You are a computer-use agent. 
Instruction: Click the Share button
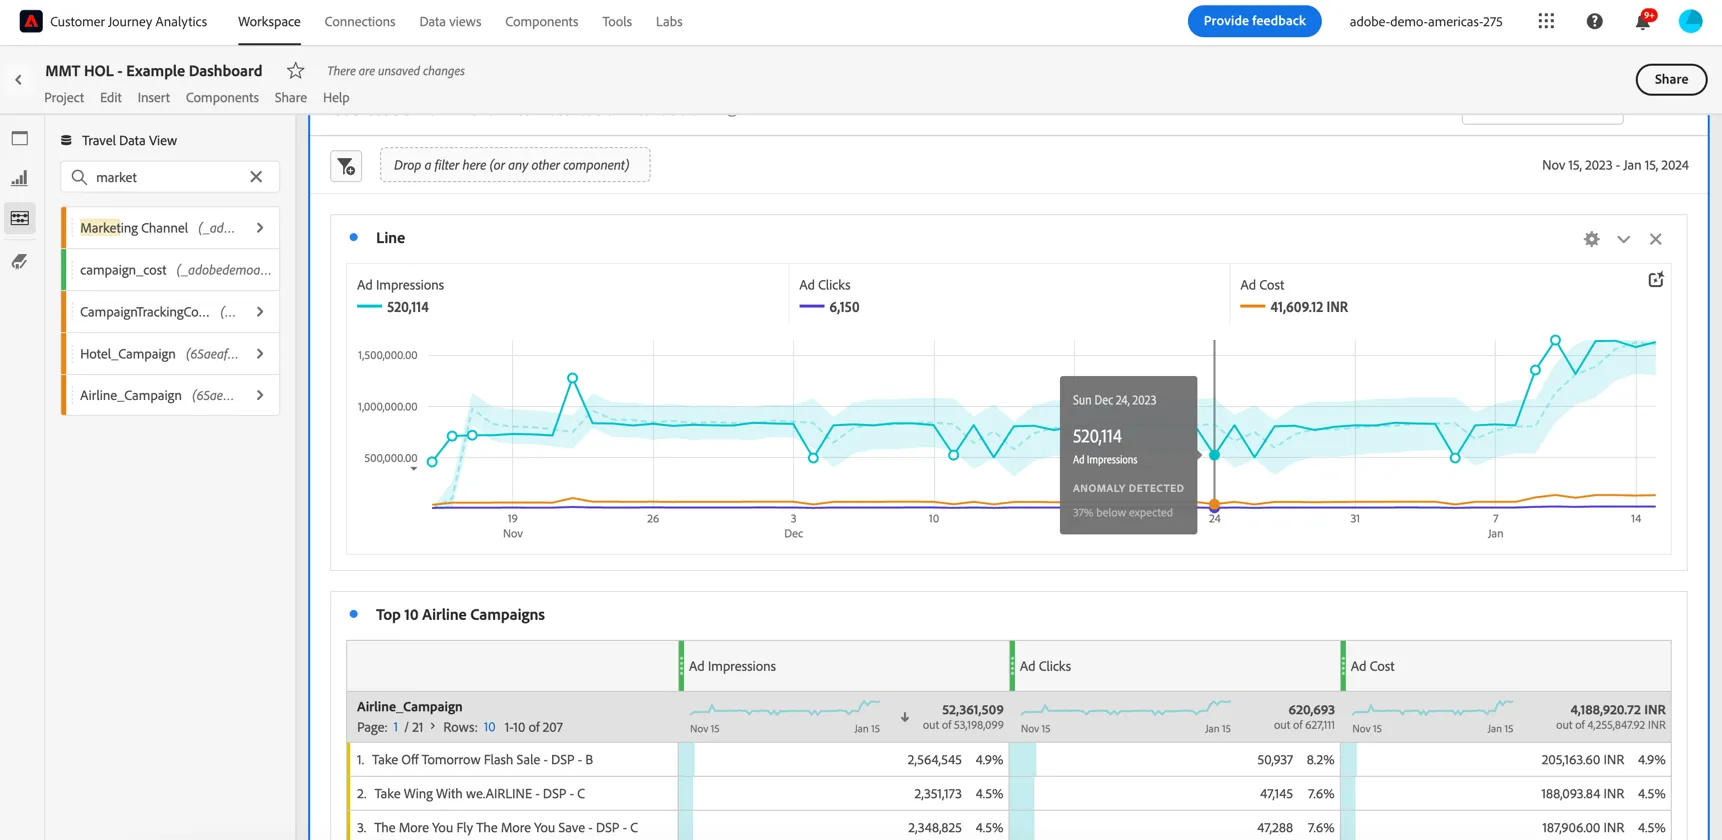click(1671, 79)
